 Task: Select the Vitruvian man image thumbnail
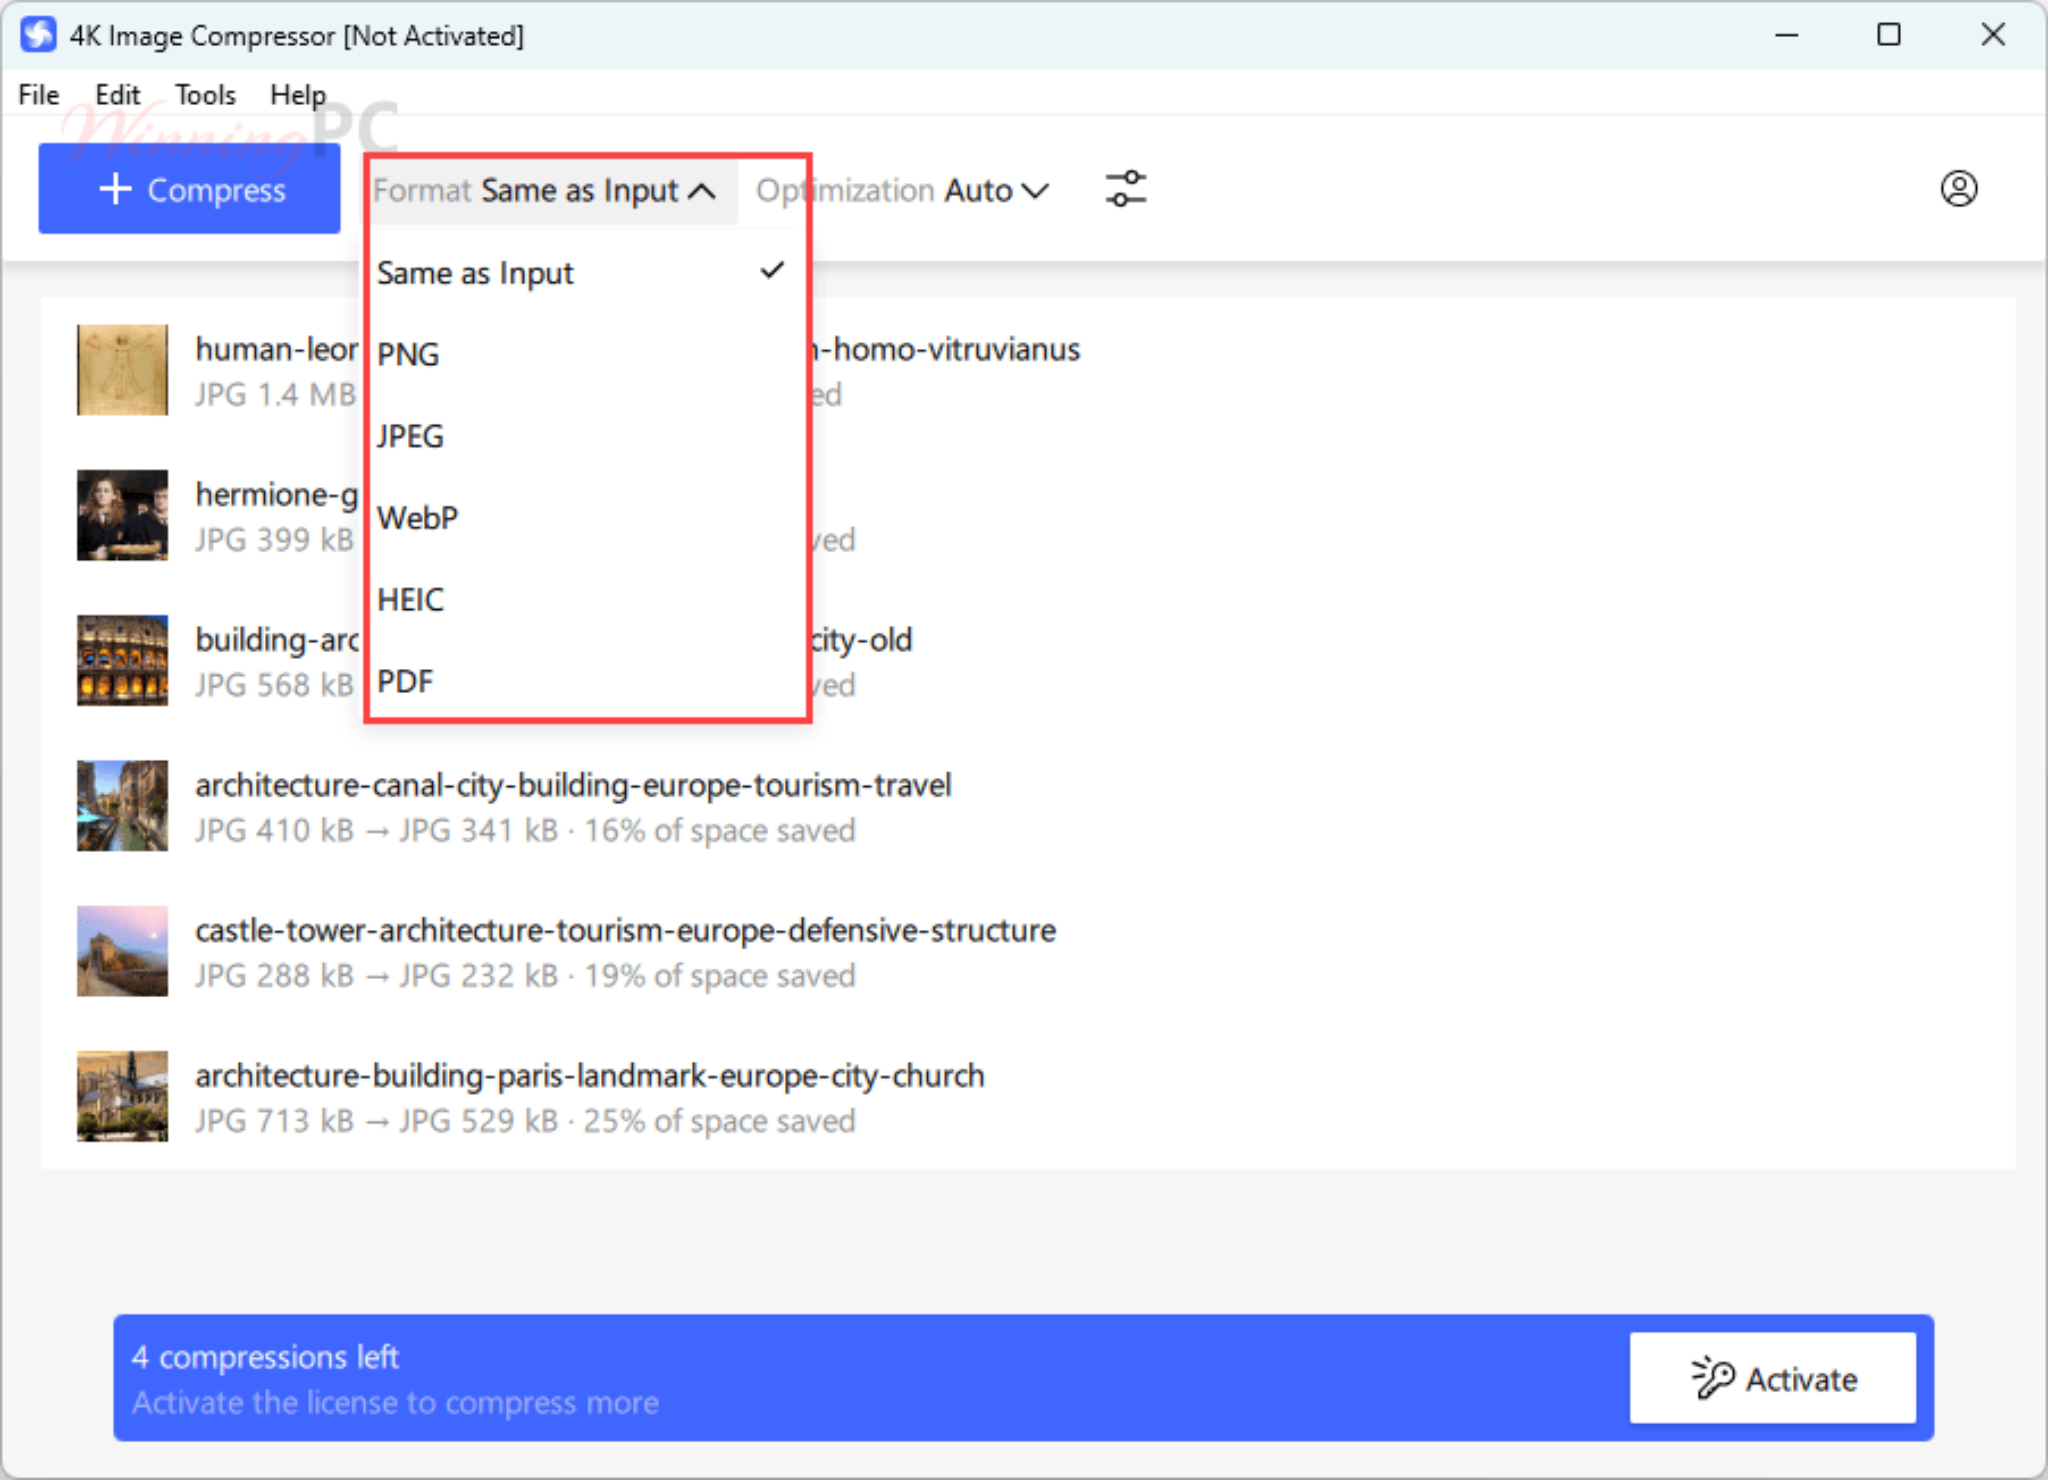coord(122,370)
